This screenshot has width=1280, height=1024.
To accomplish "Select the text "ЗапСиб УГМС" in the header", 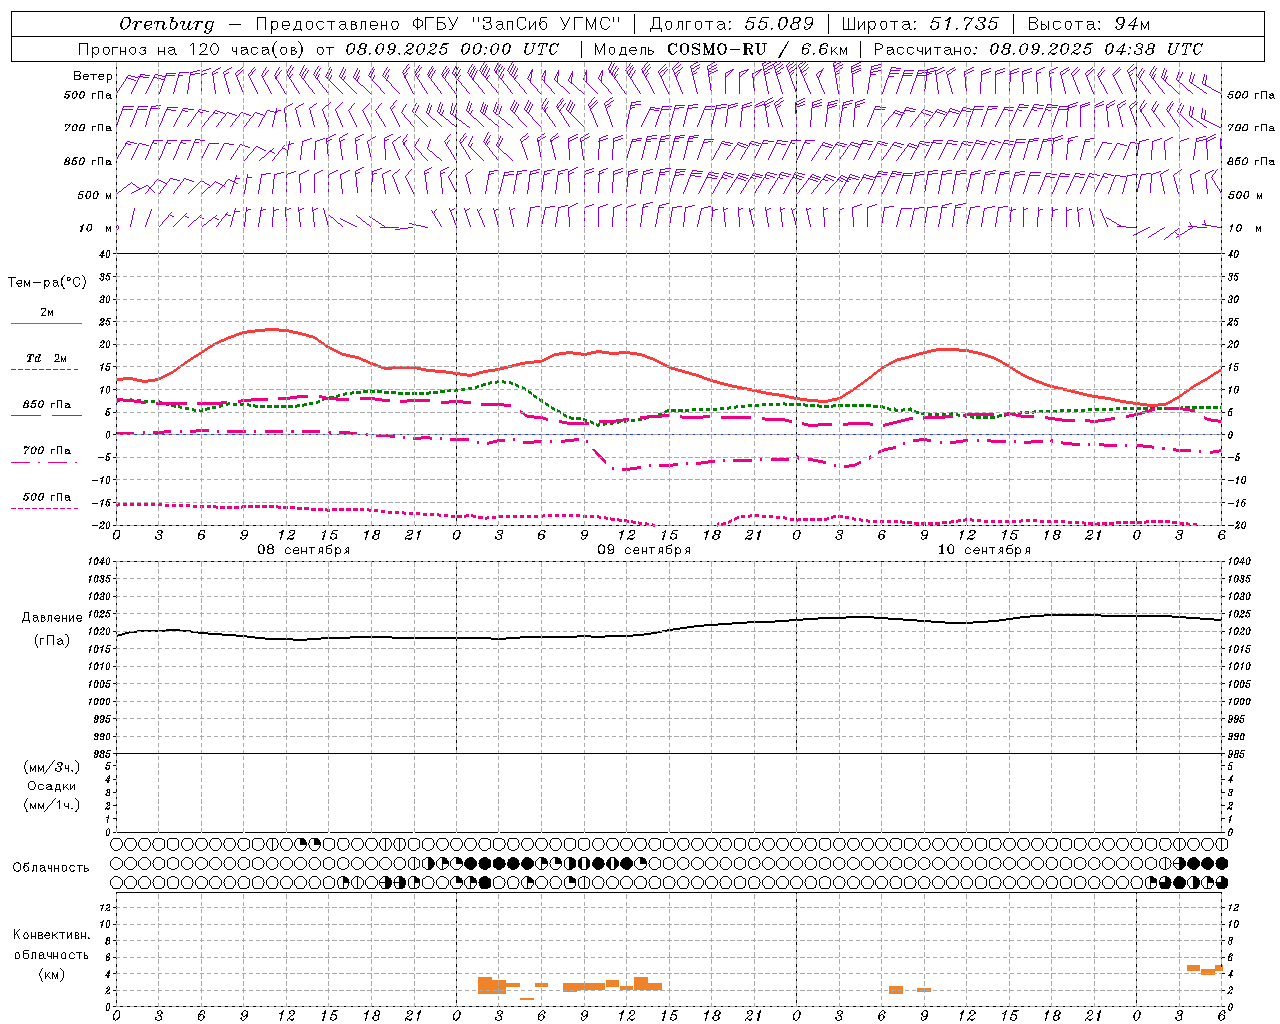I will point(546,24).
